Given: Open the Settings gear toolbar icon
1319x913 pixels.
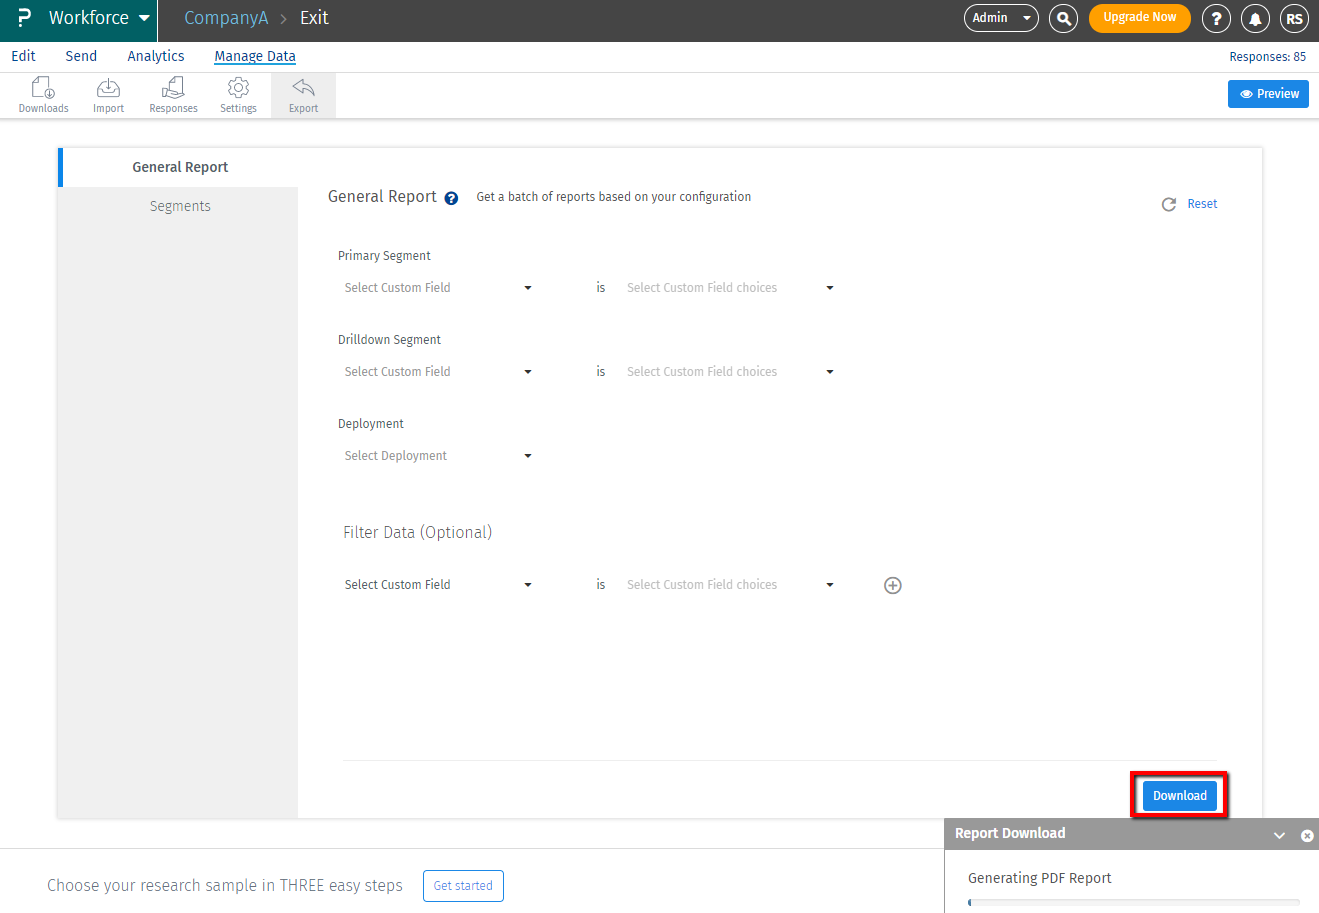Looking at the screenshot, I should (x=238, y=95).
